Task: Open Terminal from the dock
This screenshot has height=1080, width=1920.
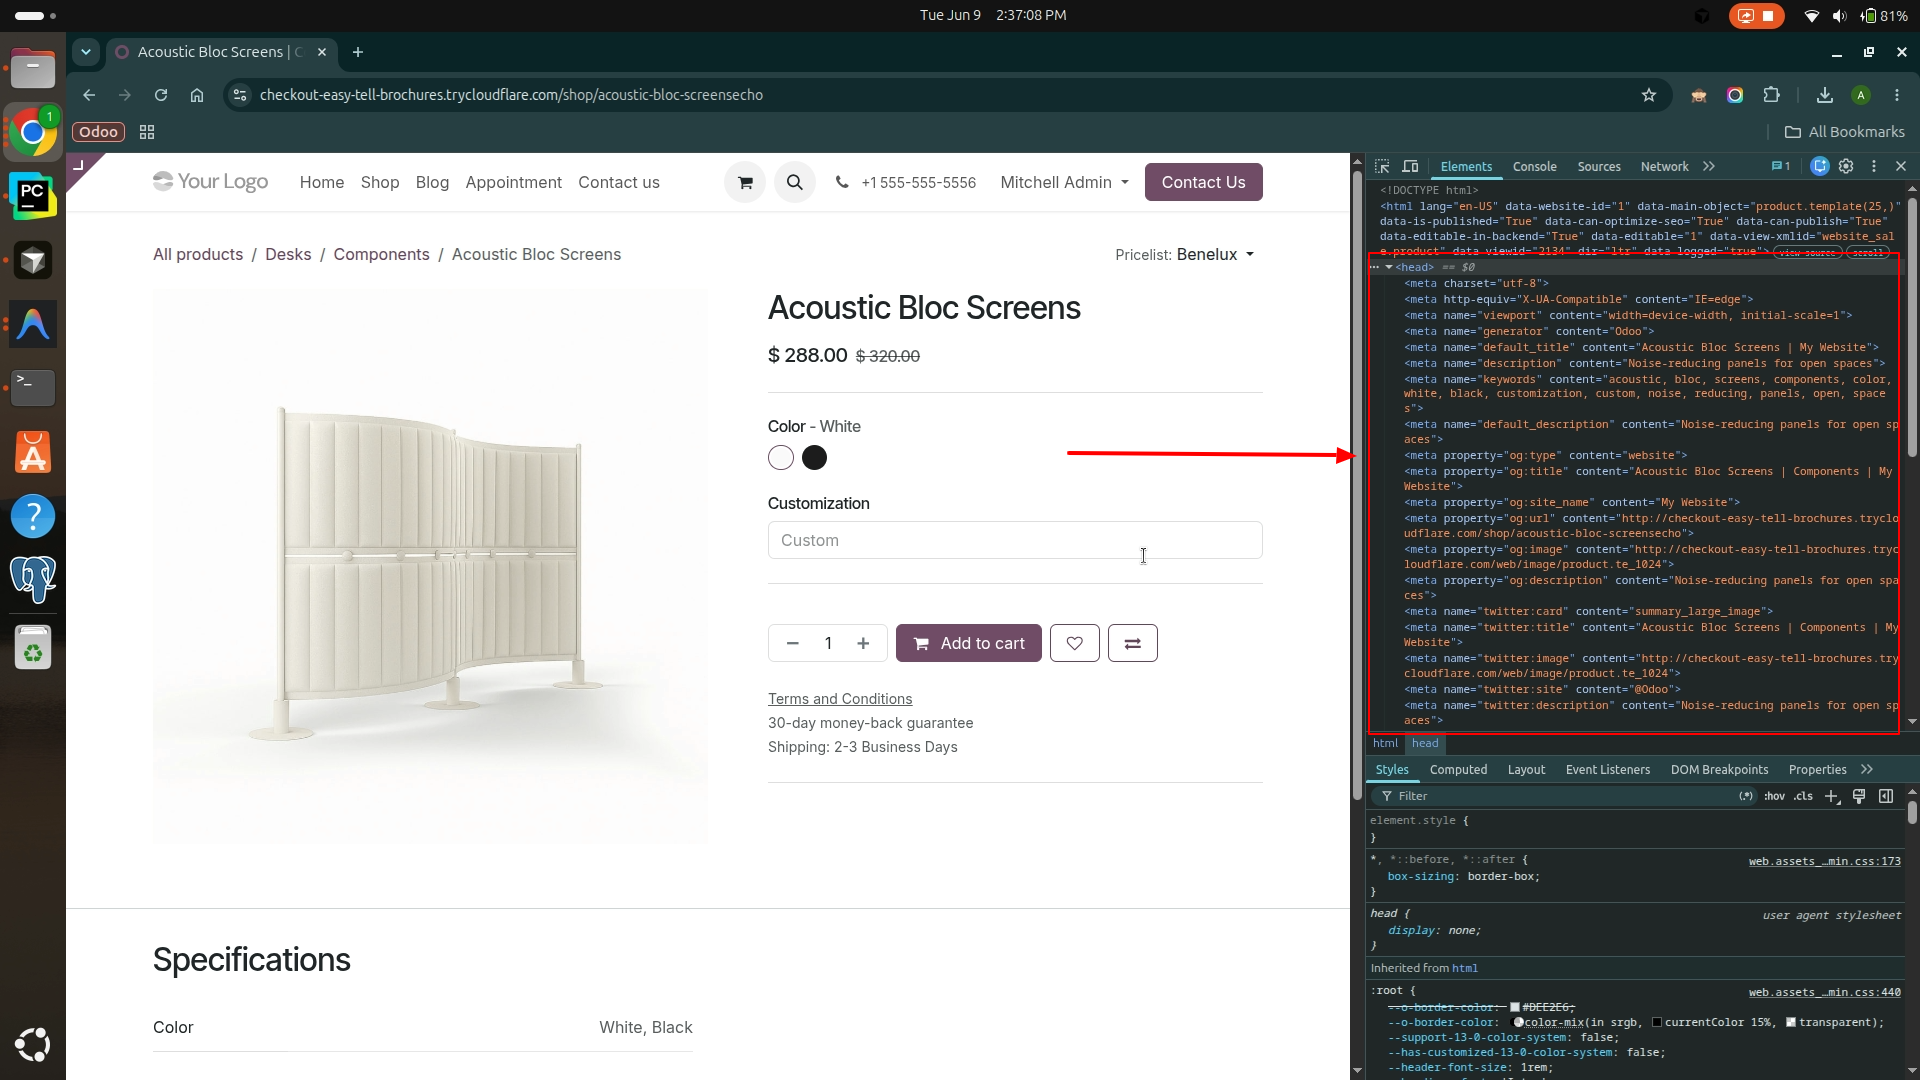Action: (x=33, y=387)
